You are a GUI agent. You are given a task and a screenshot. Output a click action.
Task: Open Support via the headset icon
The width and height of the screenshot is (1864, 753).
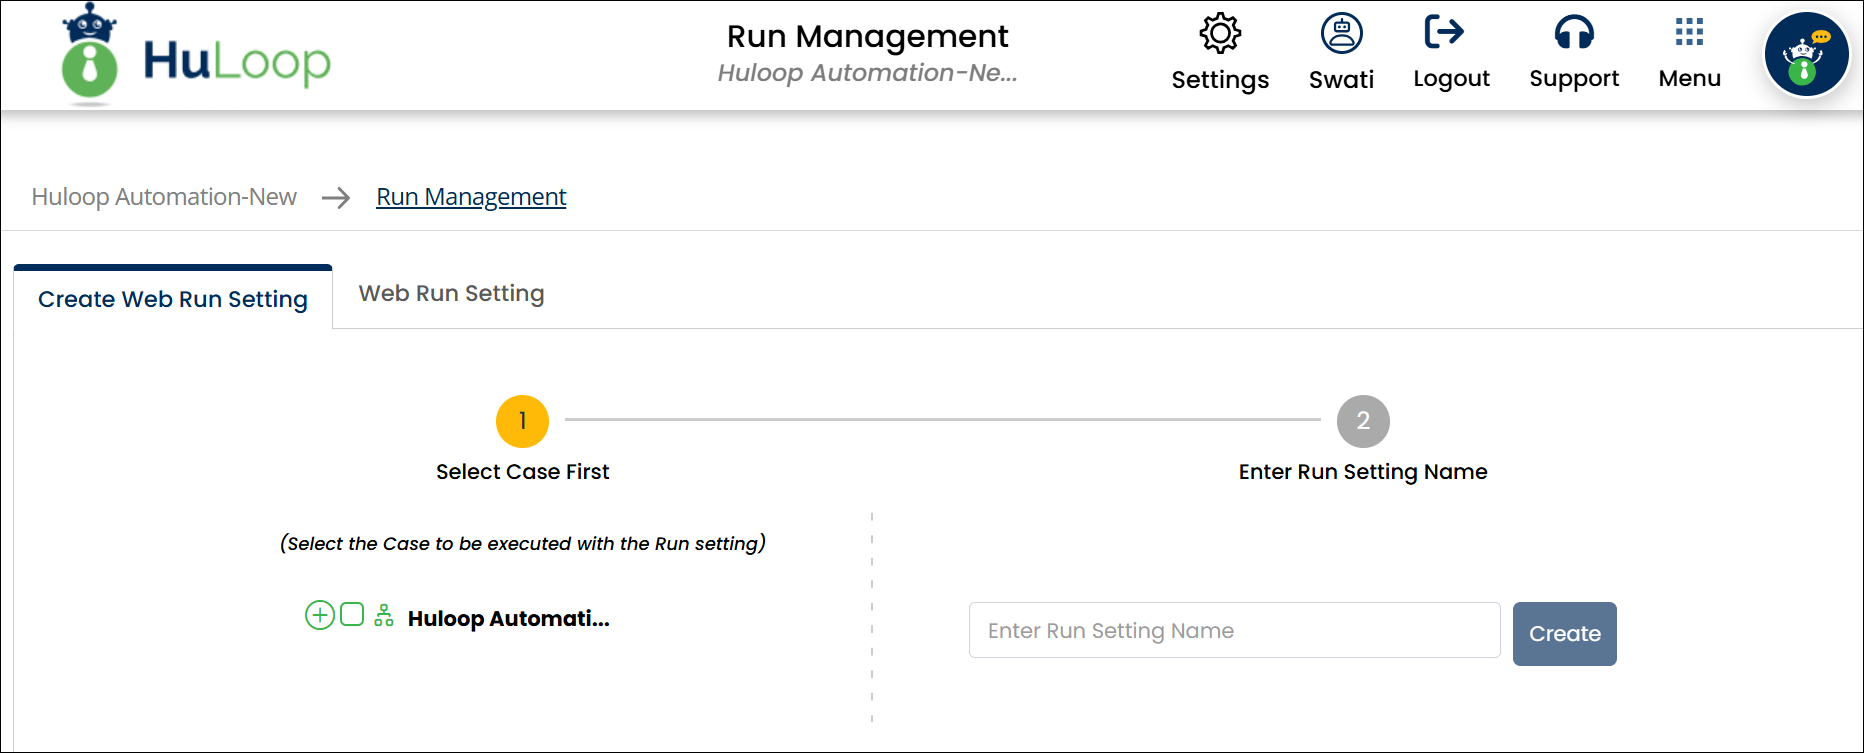[x=1573, y=33]
